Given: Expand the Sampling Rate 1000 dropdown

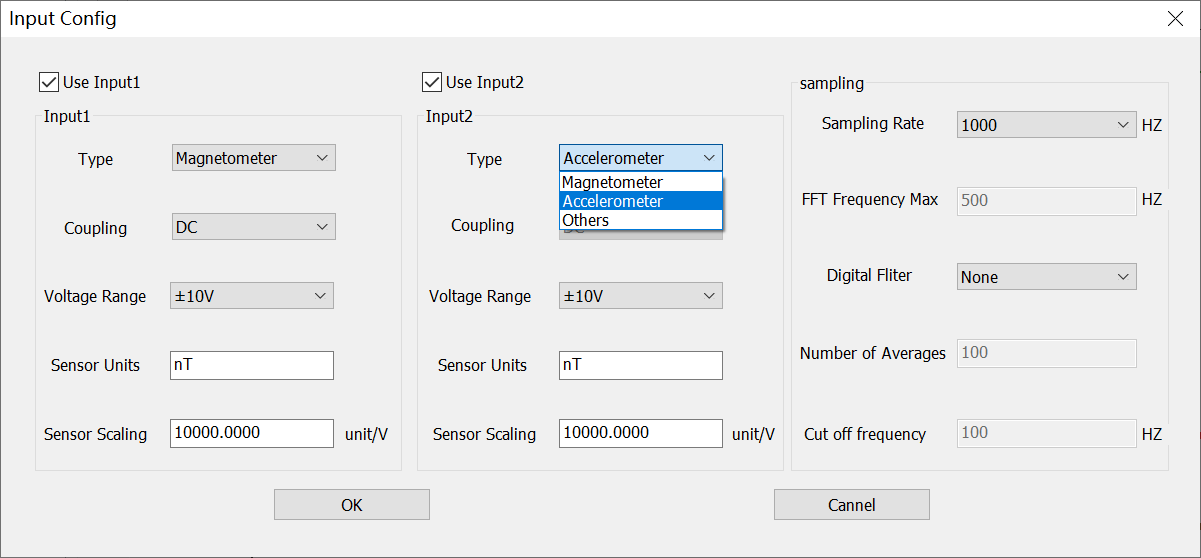Looking at the screenshot, I should pos(1046,125).
